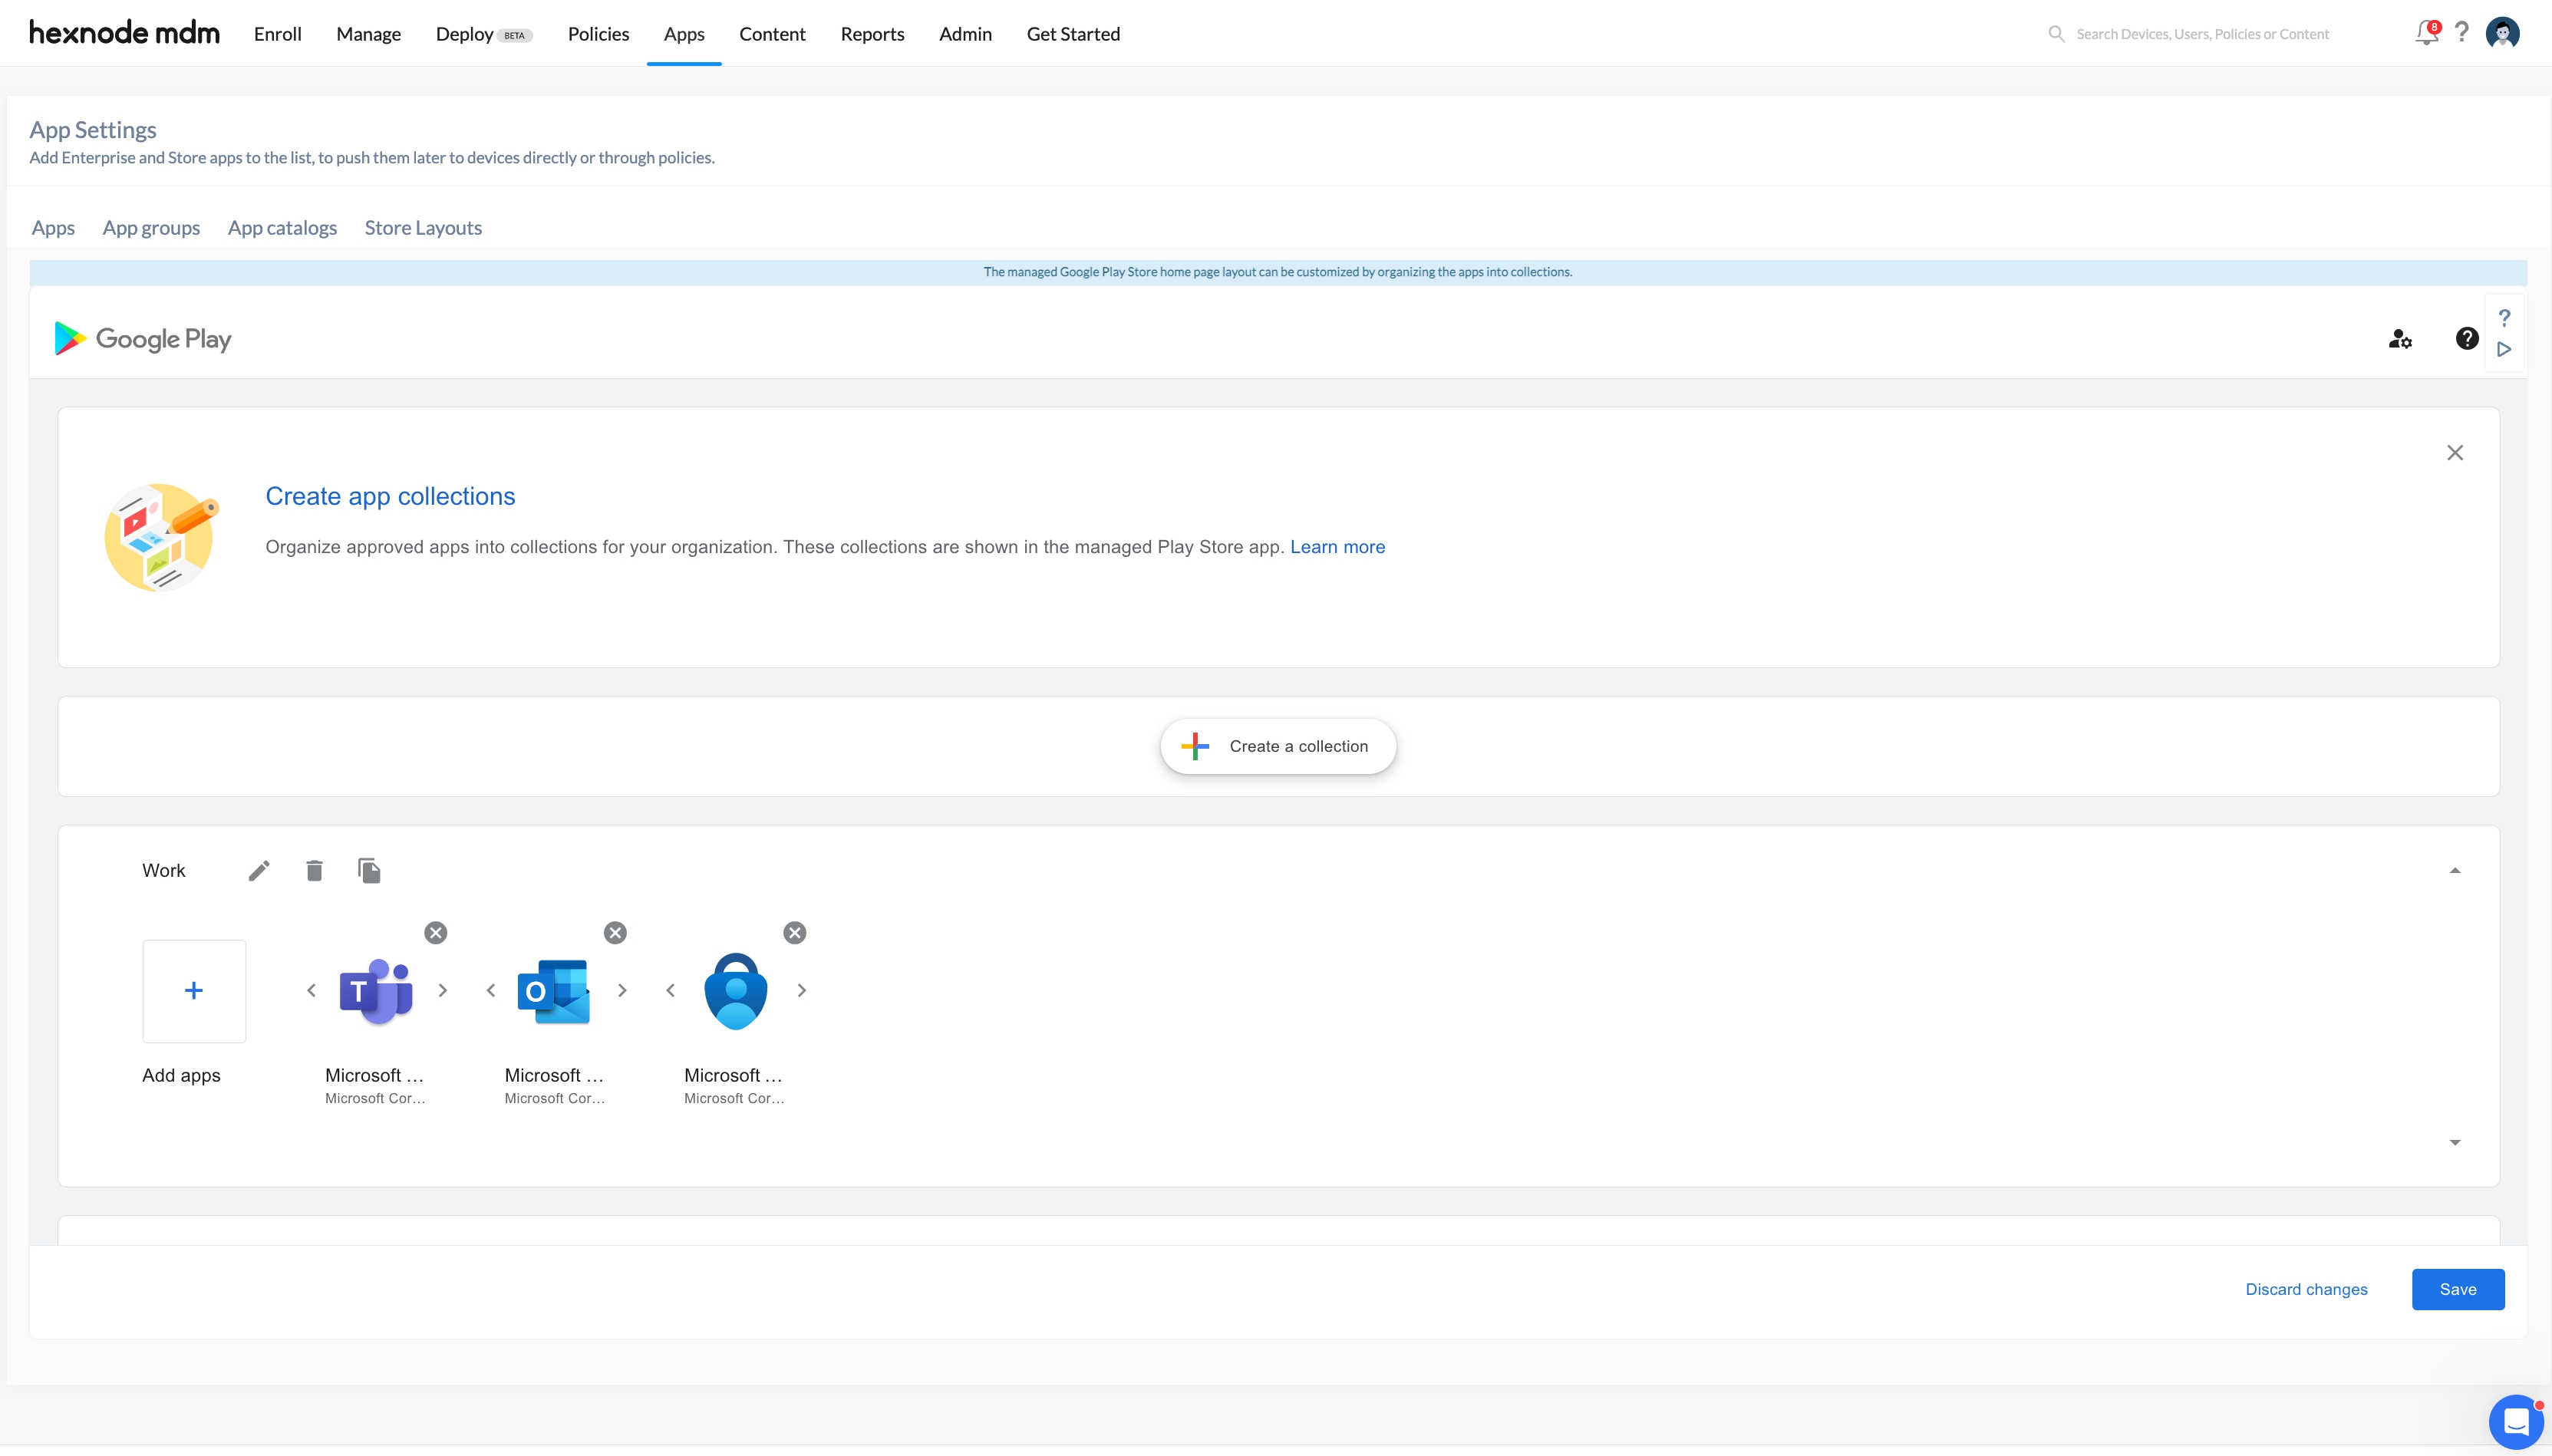Viewport: 2552px width, 1456px height.
Task: Move Work collection up with arrow
Action: [2455, 870]
